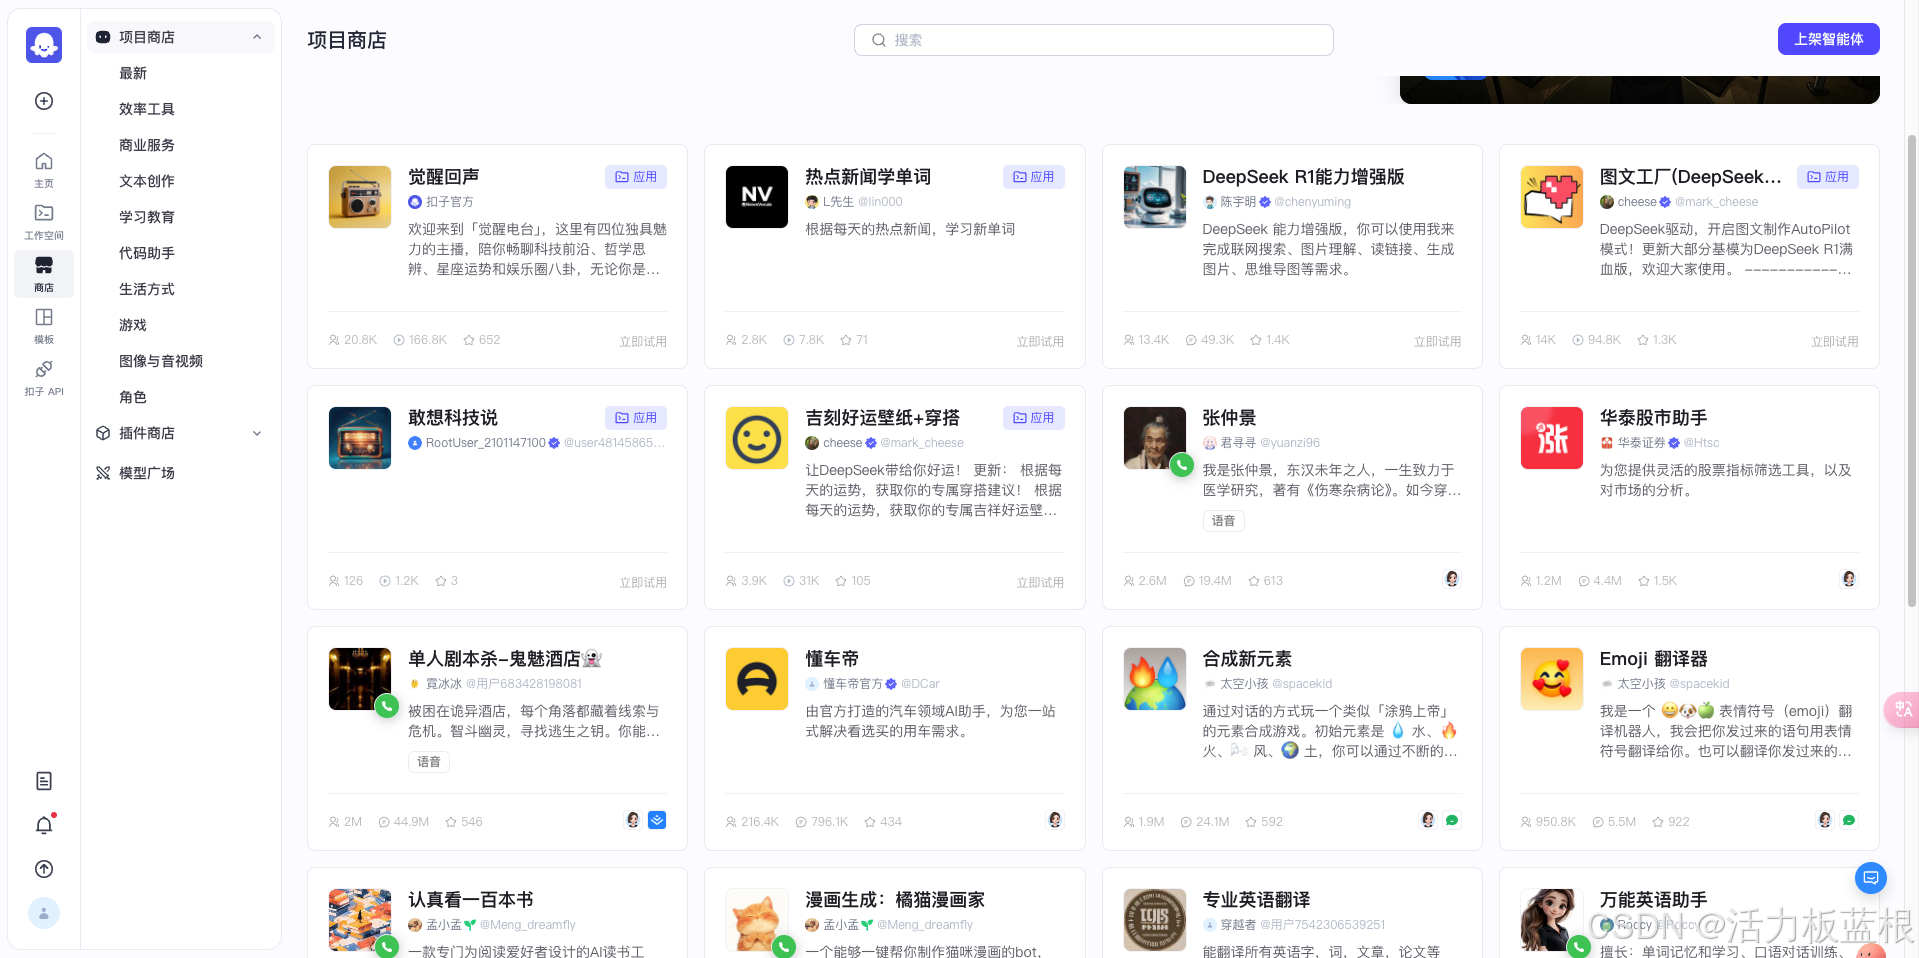The image size is (1919, 958).
Task: Click the 搜索 search field
Action: [1093, 40]
